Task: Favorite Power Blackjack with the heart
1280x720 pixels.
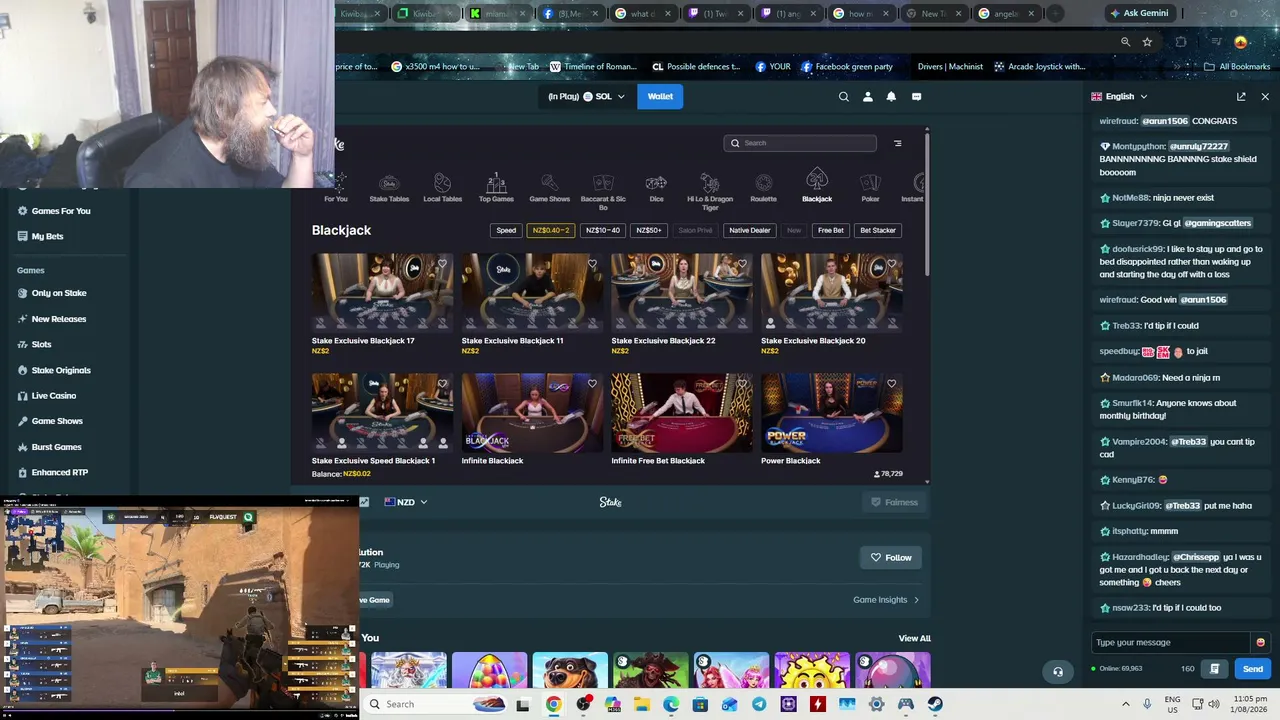Action: tap(892, 384)
